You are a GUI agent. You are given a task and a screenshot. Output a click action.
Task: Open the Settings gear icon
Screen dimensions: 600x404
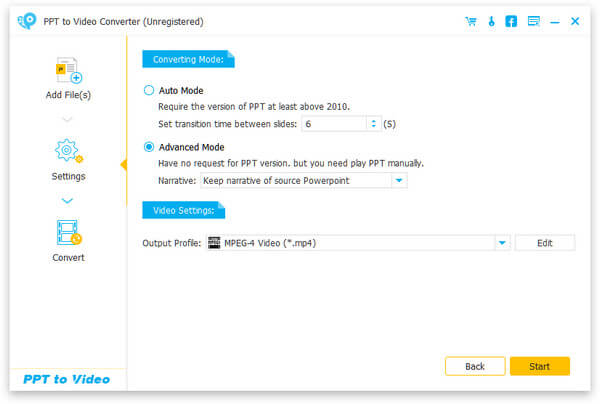click(x=68, y=152)
